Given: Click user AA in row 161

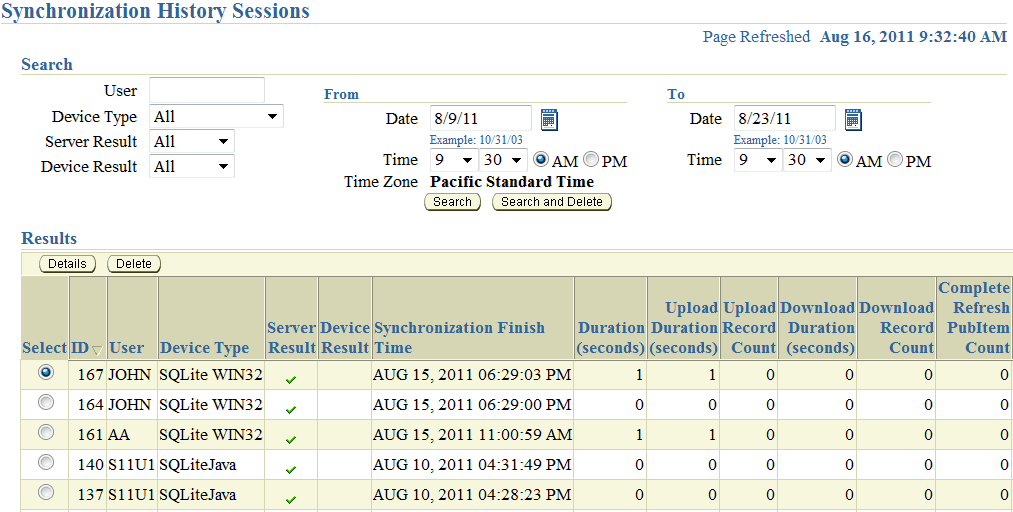Looking at the screenshot, I should [x=120, y=435].
